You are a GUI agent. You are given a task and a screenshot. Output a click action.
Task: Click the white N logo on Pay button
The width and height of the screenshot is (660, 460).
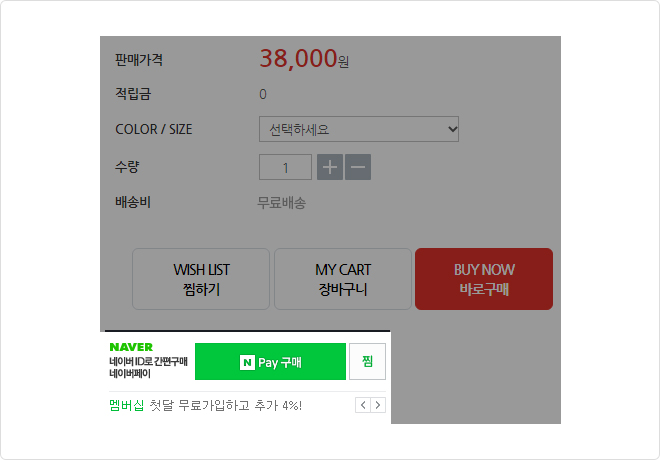point(247,362)
